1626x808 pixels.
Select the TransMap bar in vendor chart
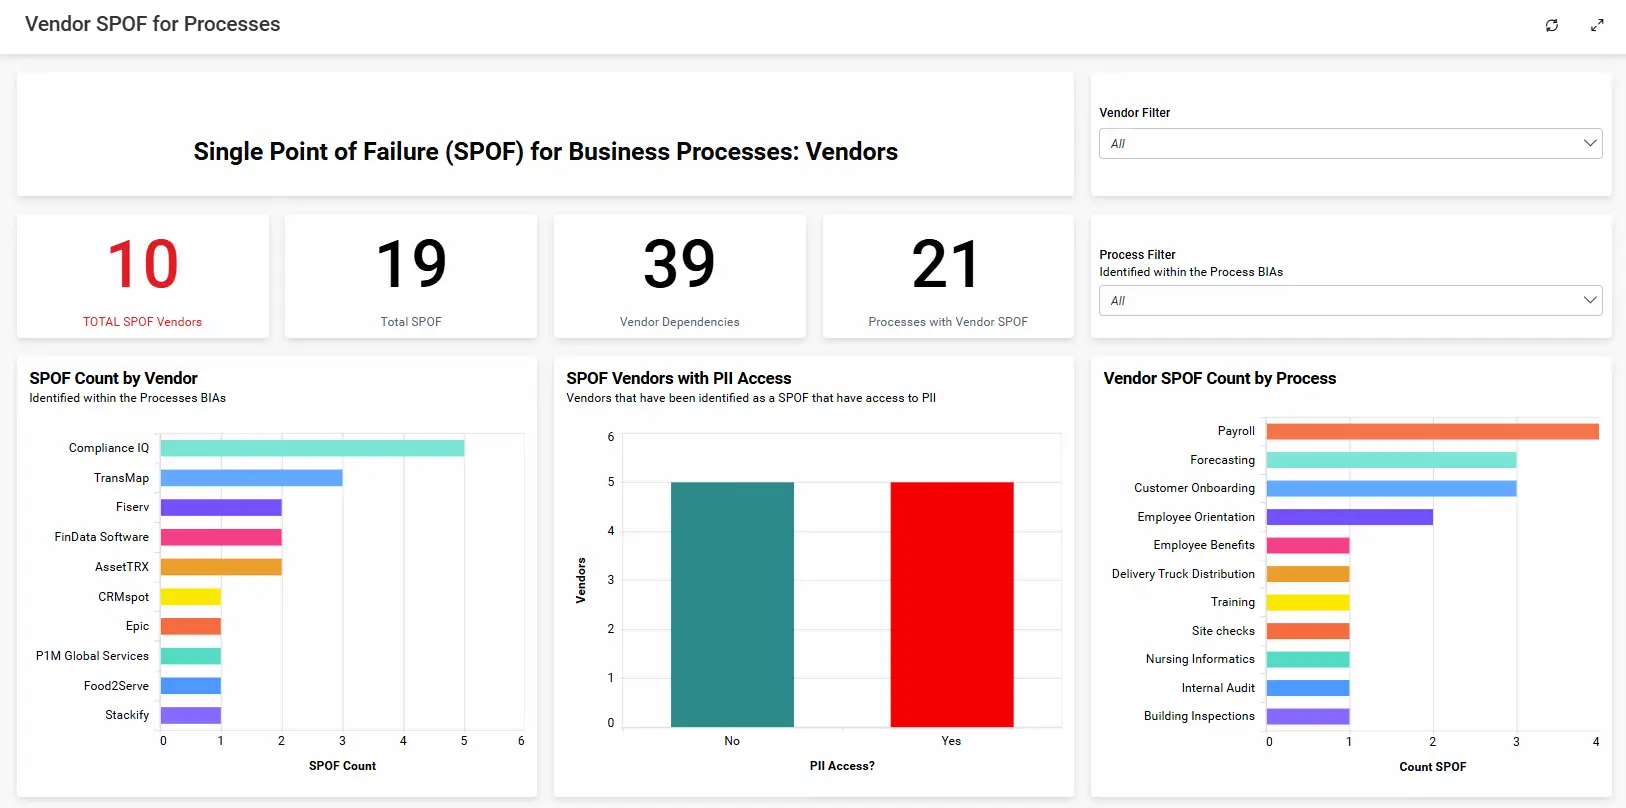(x=251, y=478)
